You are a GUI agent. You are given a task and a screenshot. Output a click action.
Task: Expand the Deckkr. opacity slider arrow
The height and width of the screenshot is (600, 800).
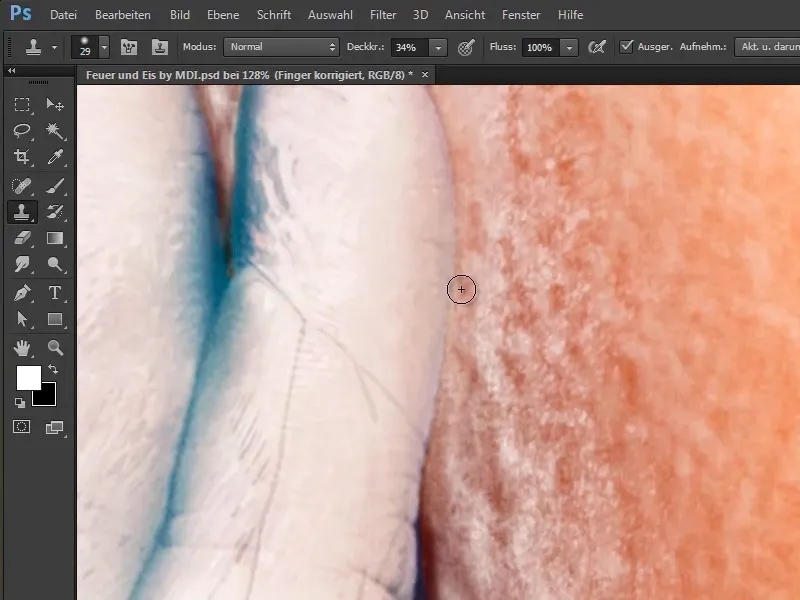coord(438,47)
